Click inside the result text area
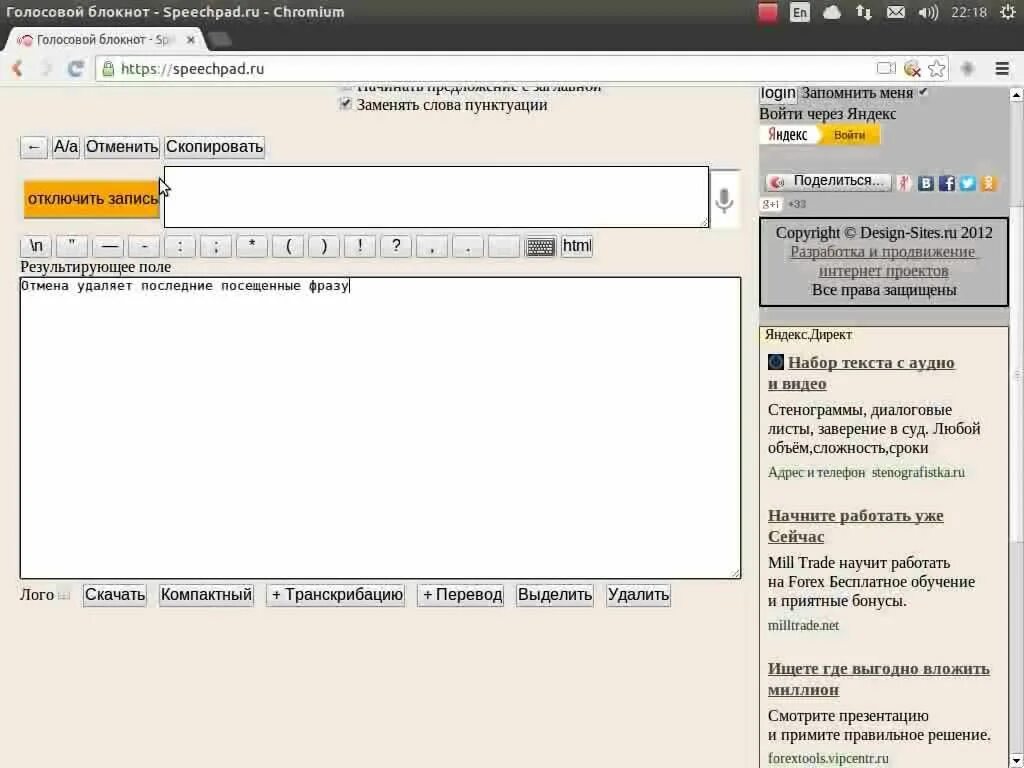 [x=381, y=428]
